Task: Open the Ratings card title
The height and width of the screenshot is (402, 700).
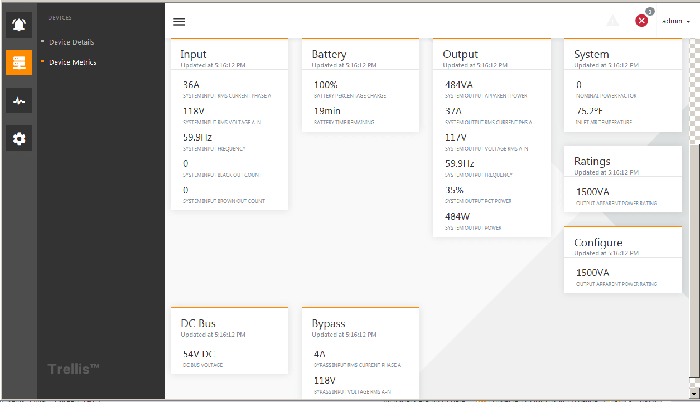Action: coord(592,161)
